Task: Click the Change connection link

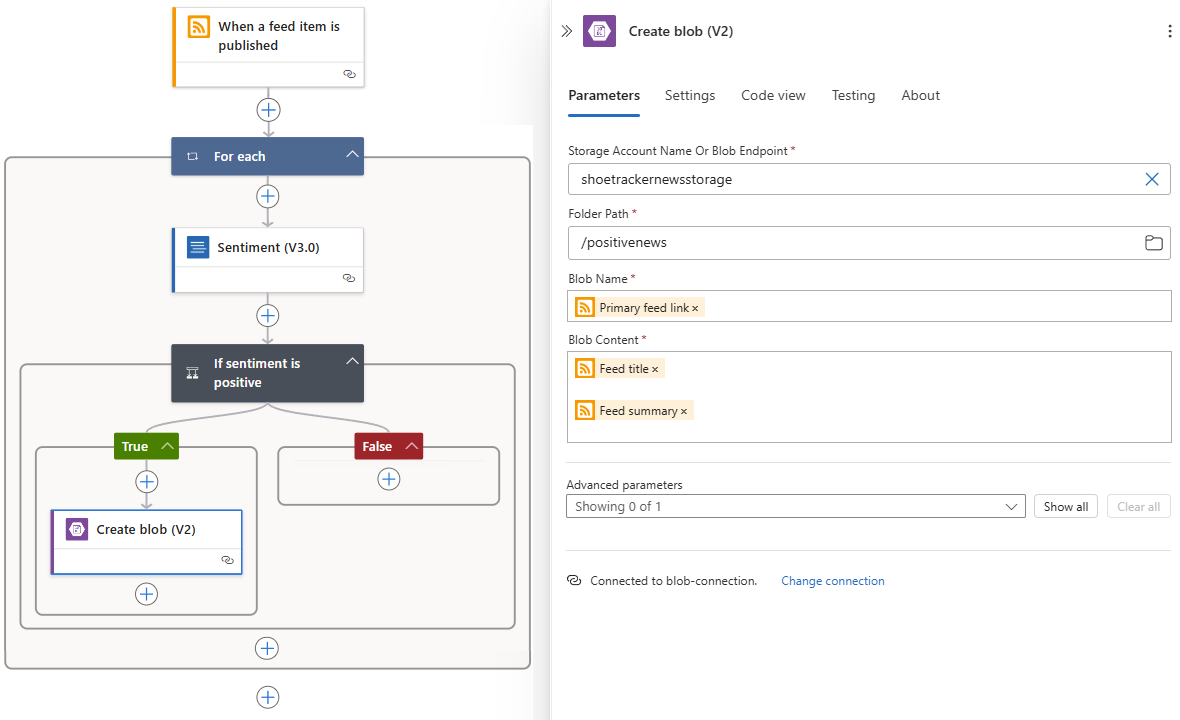Action: pyautogui.click(x=833, y=580)
